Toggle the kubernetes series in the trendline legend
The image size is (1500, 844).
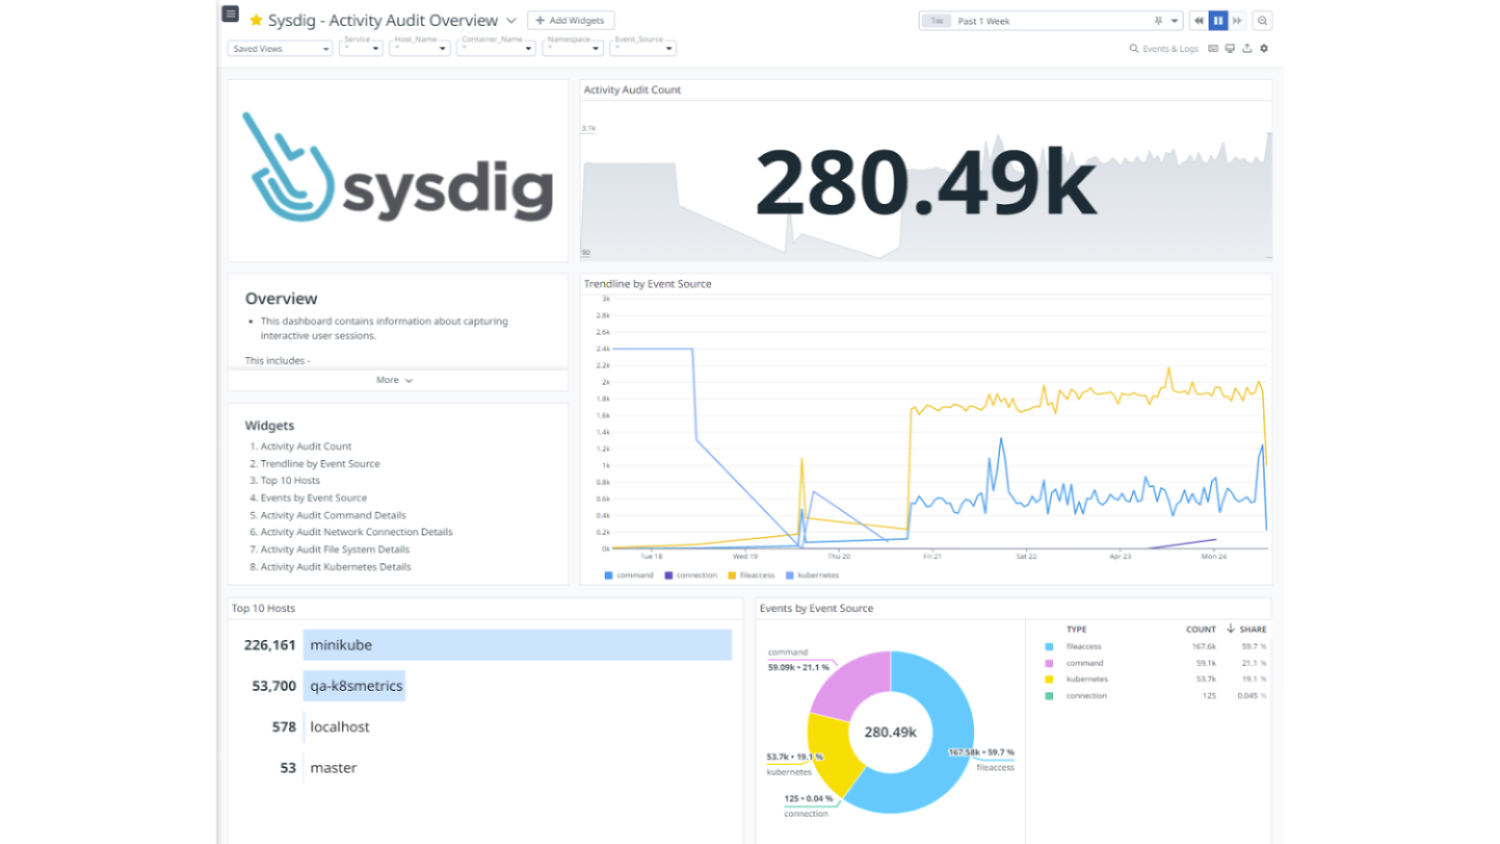coord(812,575)
